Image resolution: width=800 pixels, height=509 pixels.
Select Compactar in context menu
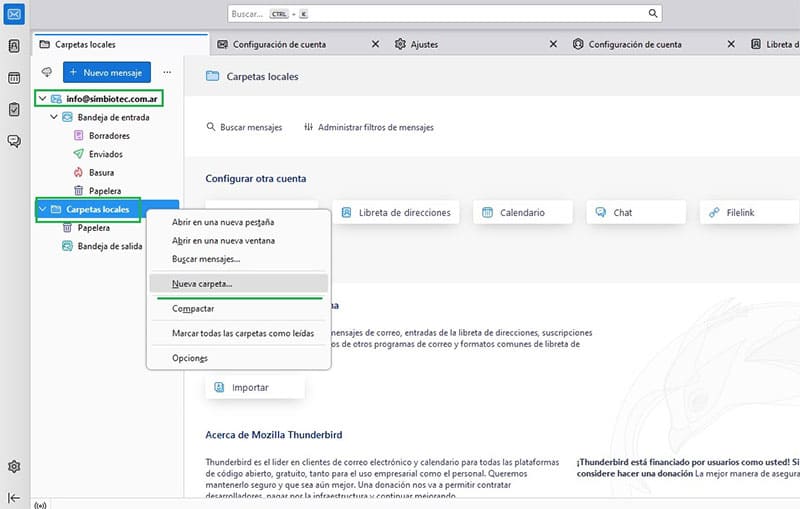pyautogui.click(x=239, y=309)
